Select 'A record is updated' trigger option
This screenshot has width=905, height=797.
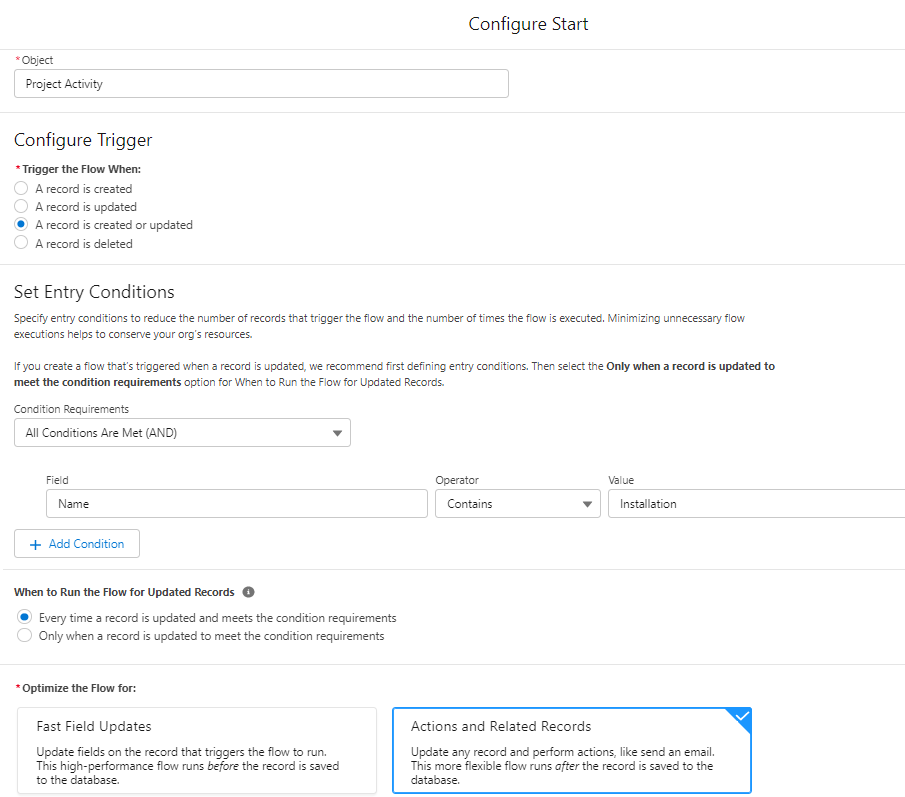pos(22,207)
